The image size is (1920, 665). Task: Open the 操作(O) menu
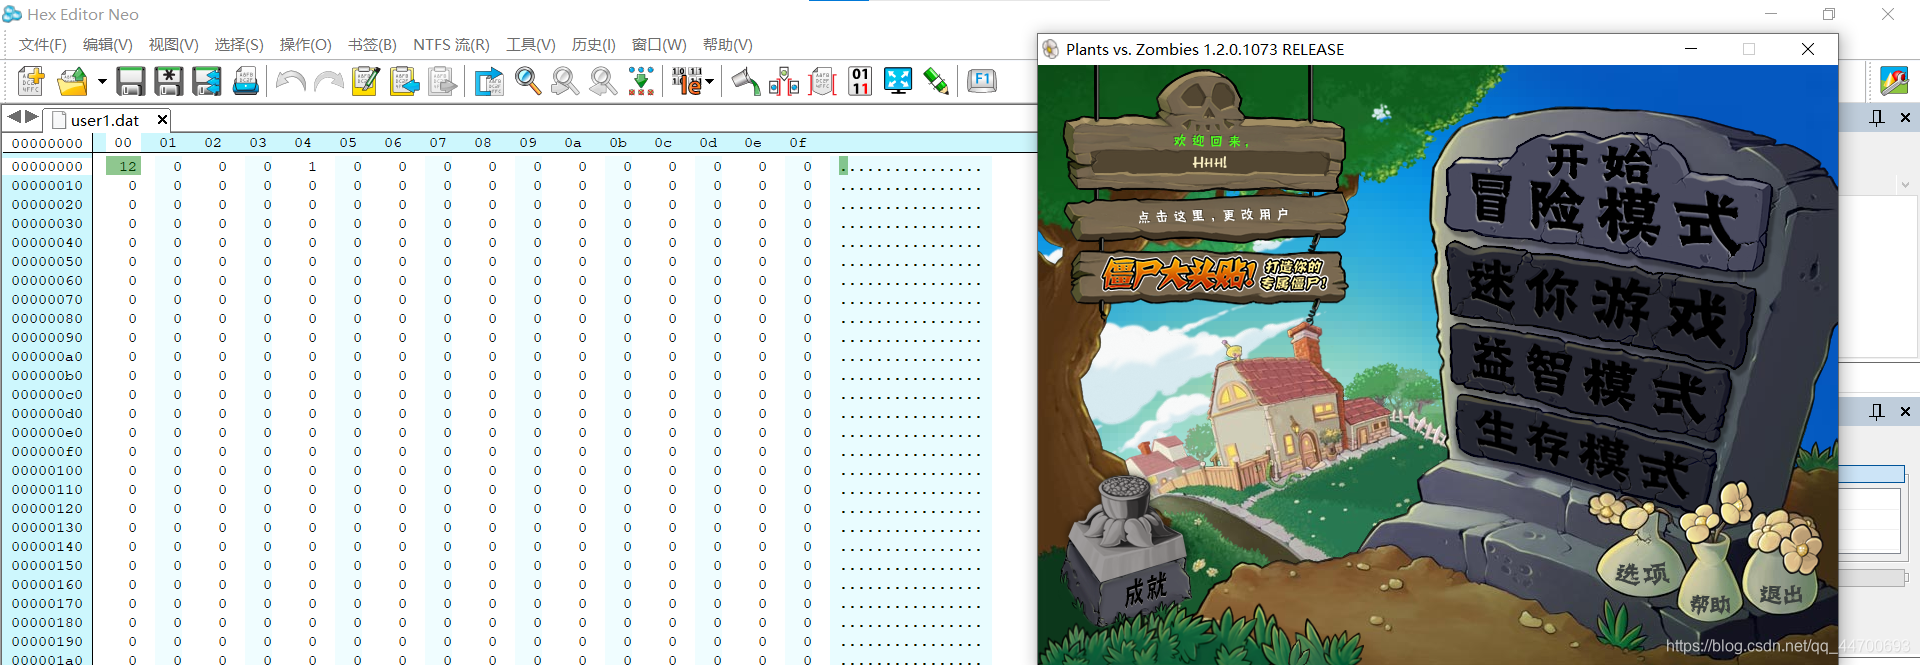click(x=306, y=45)
